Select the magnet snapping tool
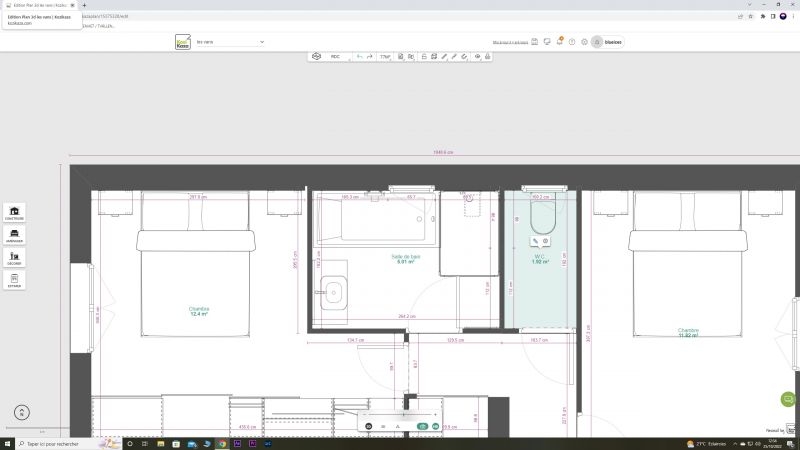This screenshot has width=800, height=450. click(x=464, y=57)
